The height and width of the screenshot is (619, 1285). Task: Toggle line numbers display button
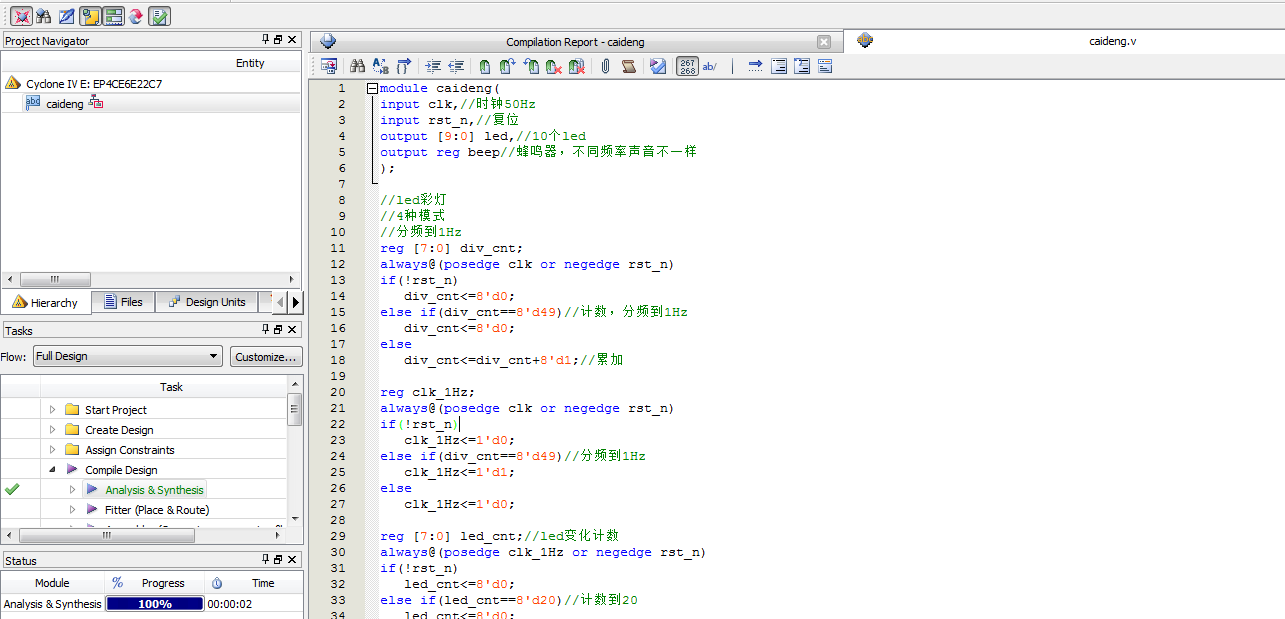click(x=687, y=67)
